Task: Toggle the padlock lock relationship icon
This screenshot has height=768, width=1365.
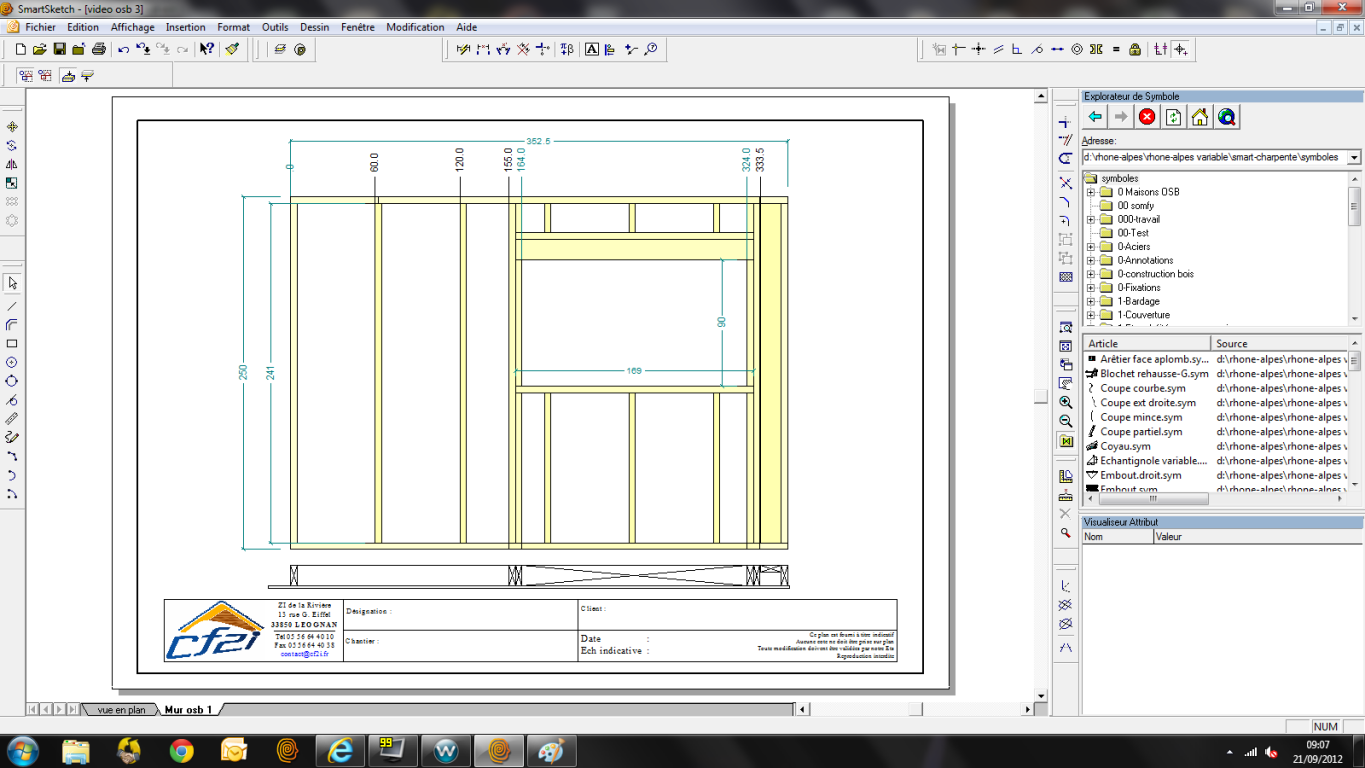Action: click(x=1135, y=49)
